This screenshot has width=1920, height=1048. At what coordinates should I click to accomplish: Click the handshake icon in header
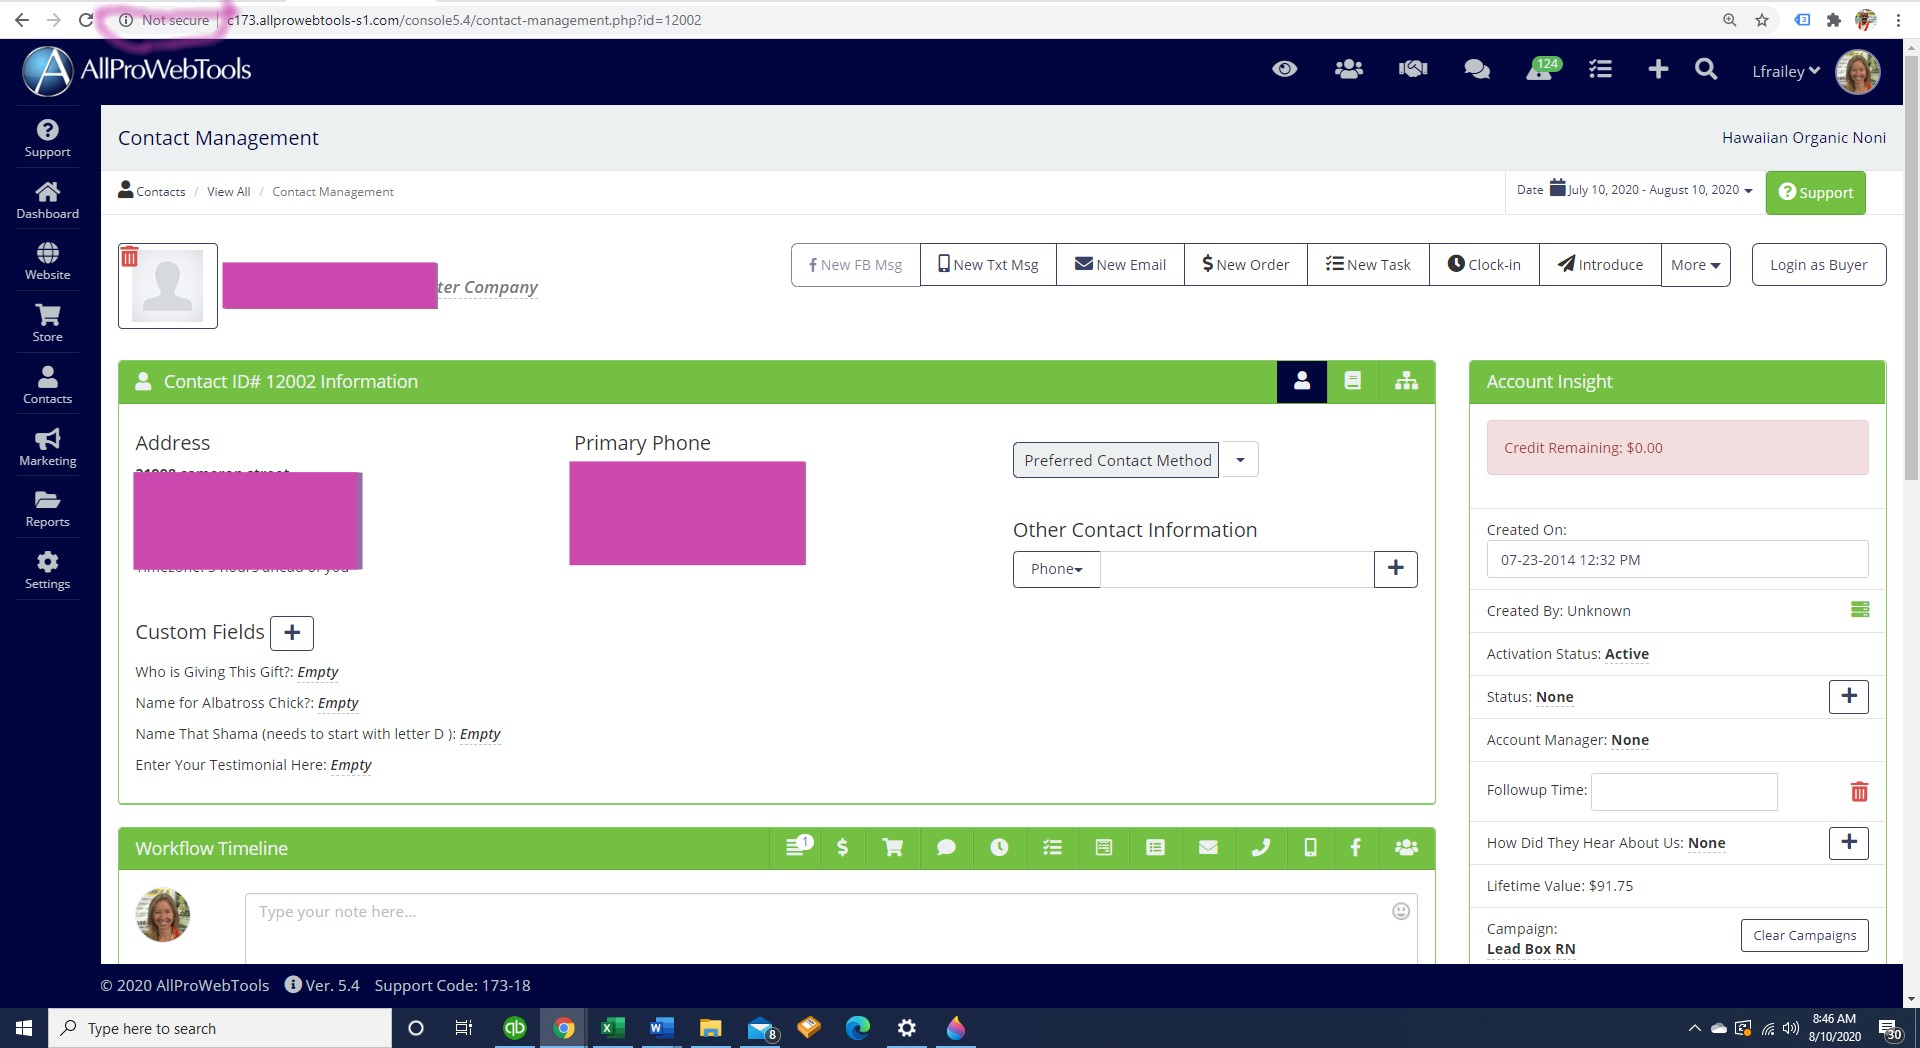(x=1412, y=69)
